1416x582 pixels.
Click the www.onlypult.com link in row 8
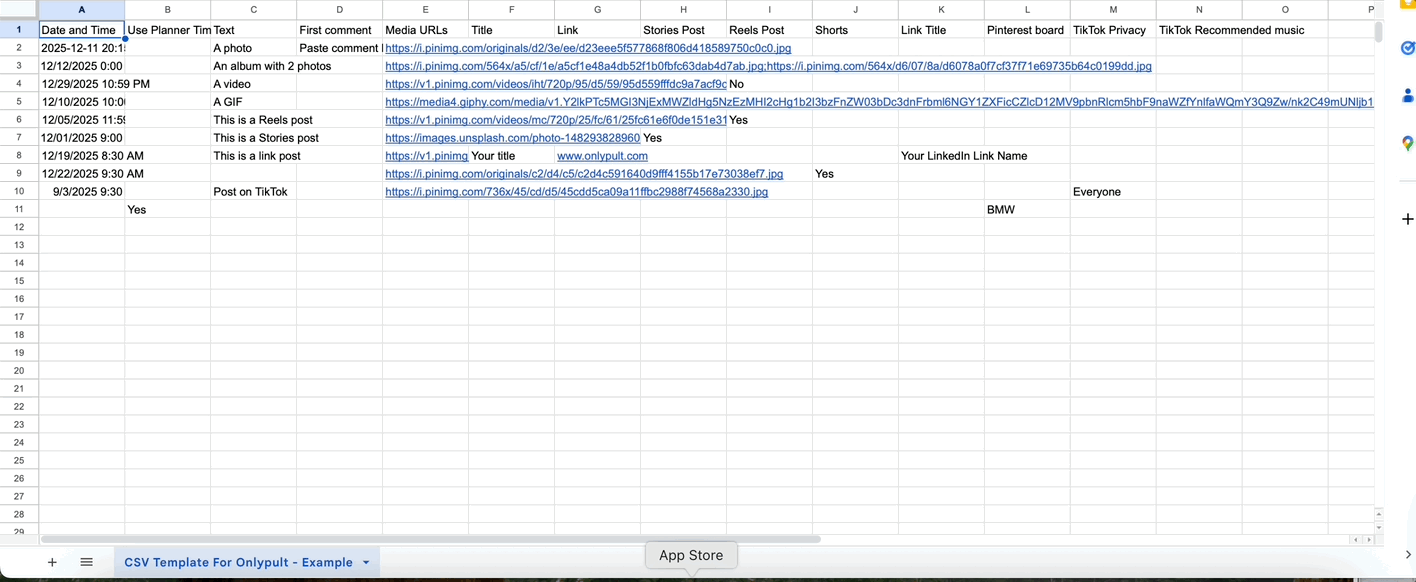(602, 156)
